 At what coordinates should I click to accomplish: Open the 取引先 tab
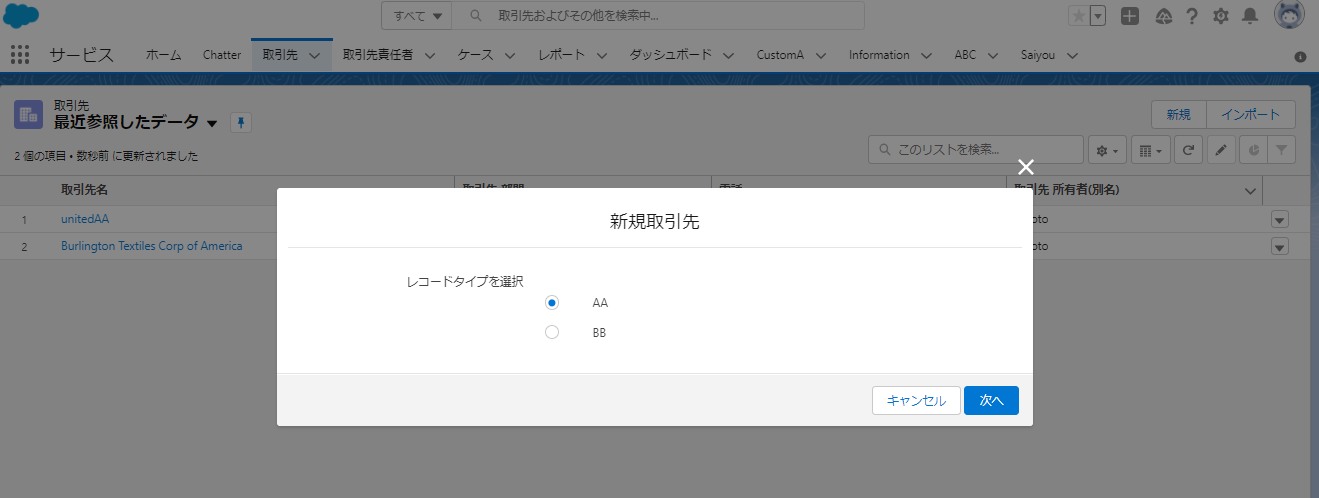point(279,55)
